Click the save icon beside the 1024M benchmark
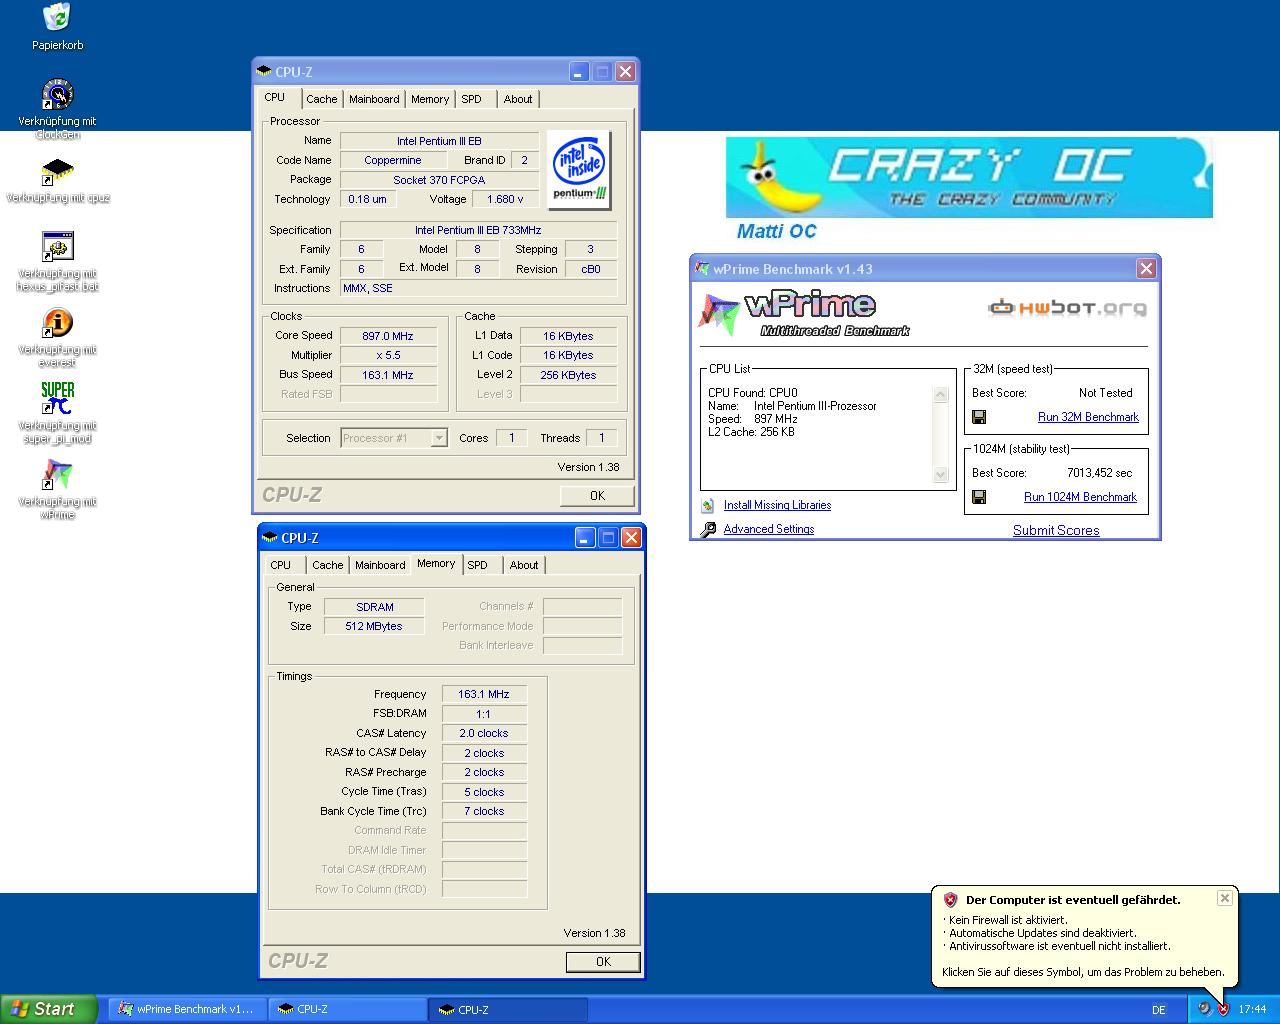This screenshot has width=1280, height=1024. coord(979,497)
